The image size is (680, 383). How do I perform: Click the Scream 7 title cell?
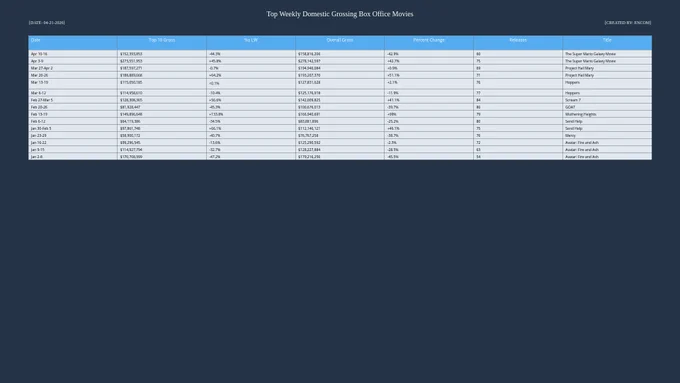607,100
